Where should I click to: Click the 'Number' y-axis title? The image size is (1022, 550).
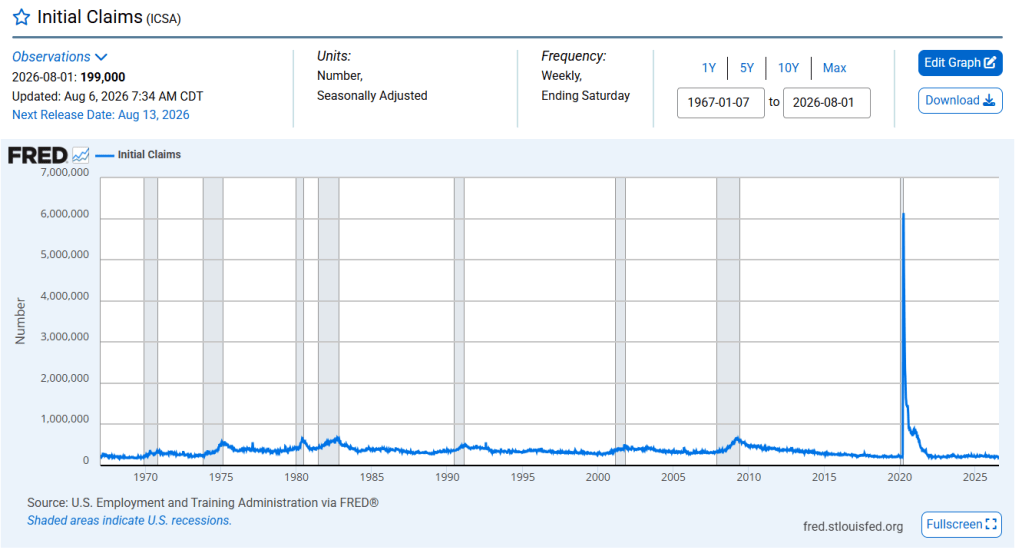coord(20,321)
